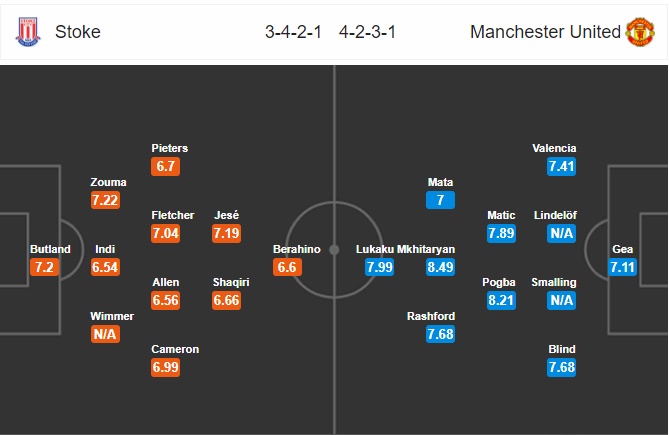Click Lukaku's 7.99 rating badge
The image size is (669, 435).
(x=380, y=267)
